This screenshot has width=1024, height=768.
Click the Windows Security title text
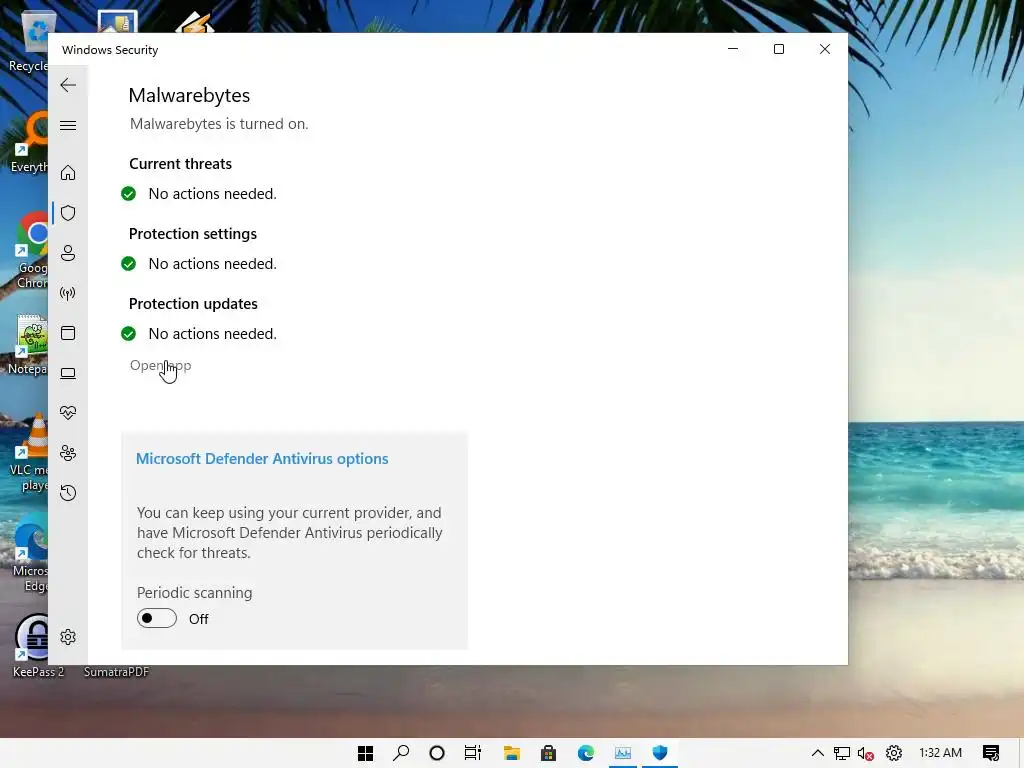[110, 50]
